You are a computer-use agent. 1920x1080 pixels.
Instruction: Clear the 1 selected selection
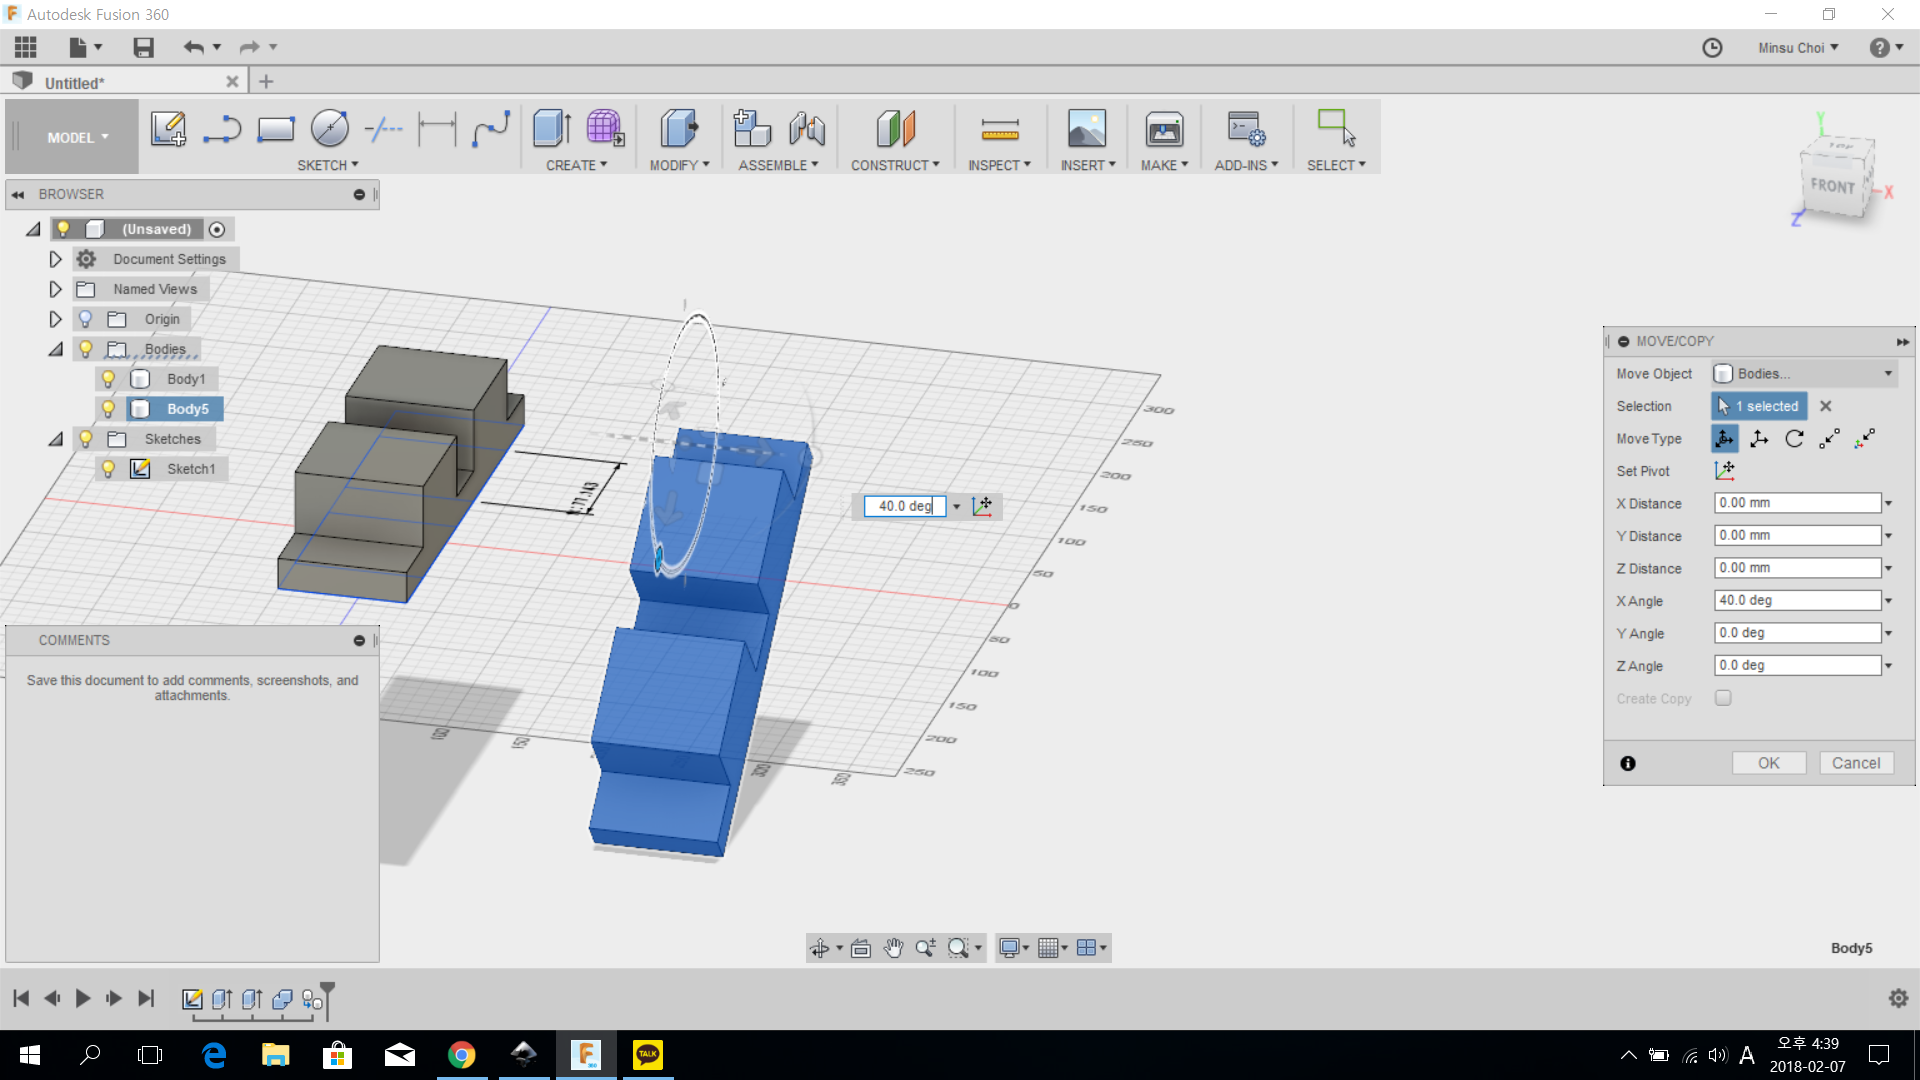[x=1826, y=406]
